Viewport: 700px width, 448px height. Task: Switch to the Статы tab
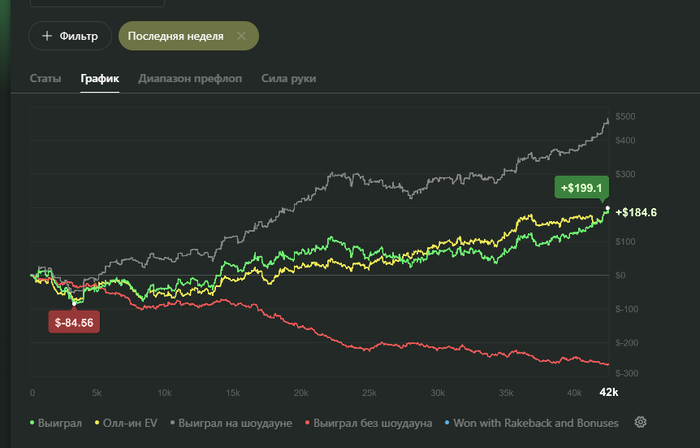point(46,79)
